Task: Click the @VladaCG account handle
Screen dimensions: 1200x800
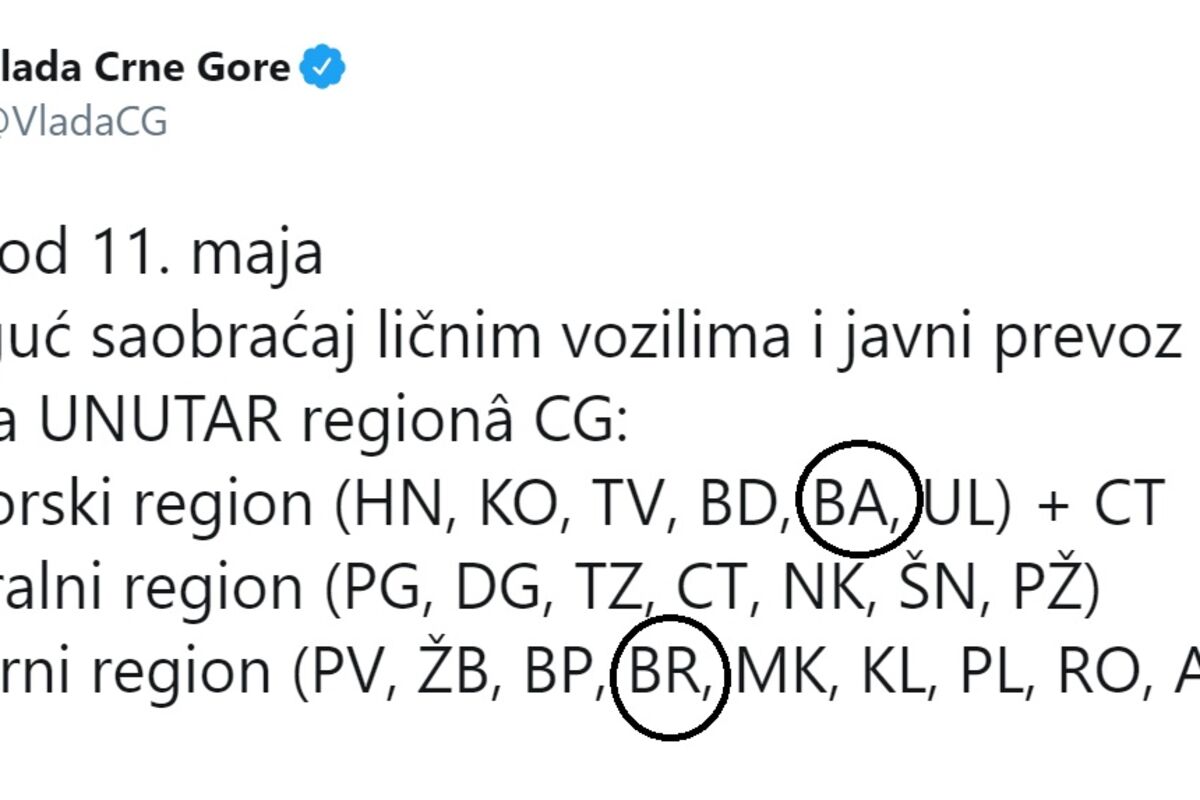Action: 84,122
